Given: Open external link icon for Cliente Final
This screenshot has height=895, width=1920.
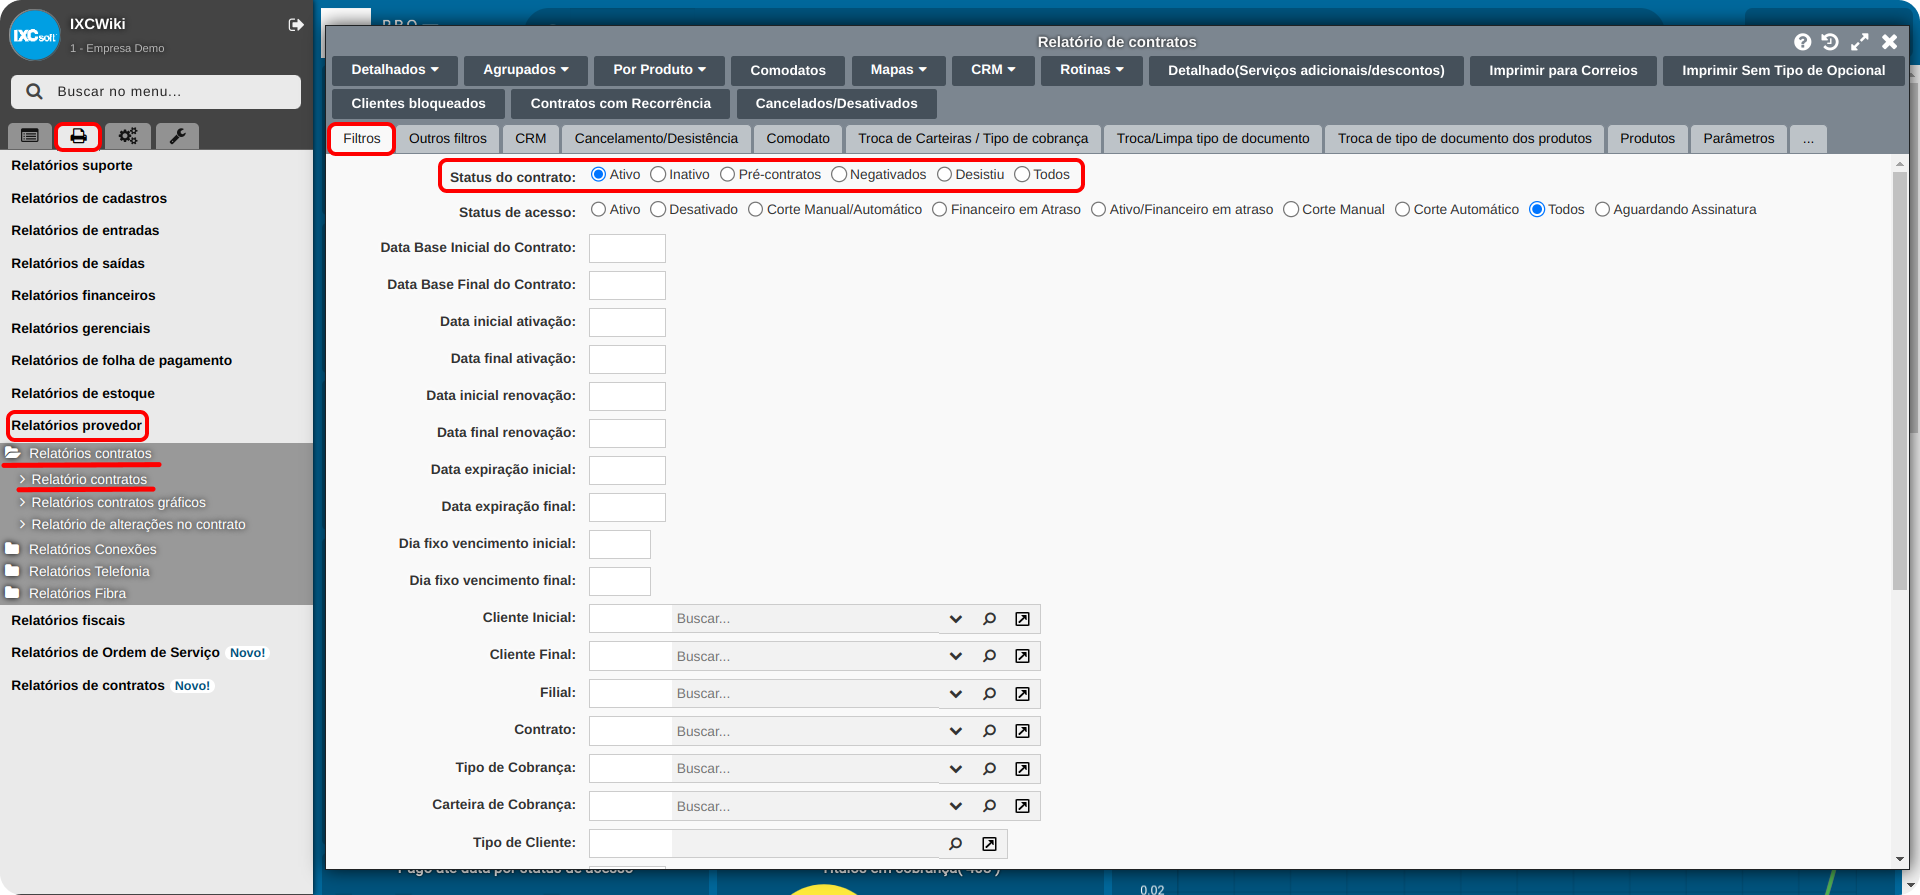Looking at the screenshot, I should pos(1022,656).
